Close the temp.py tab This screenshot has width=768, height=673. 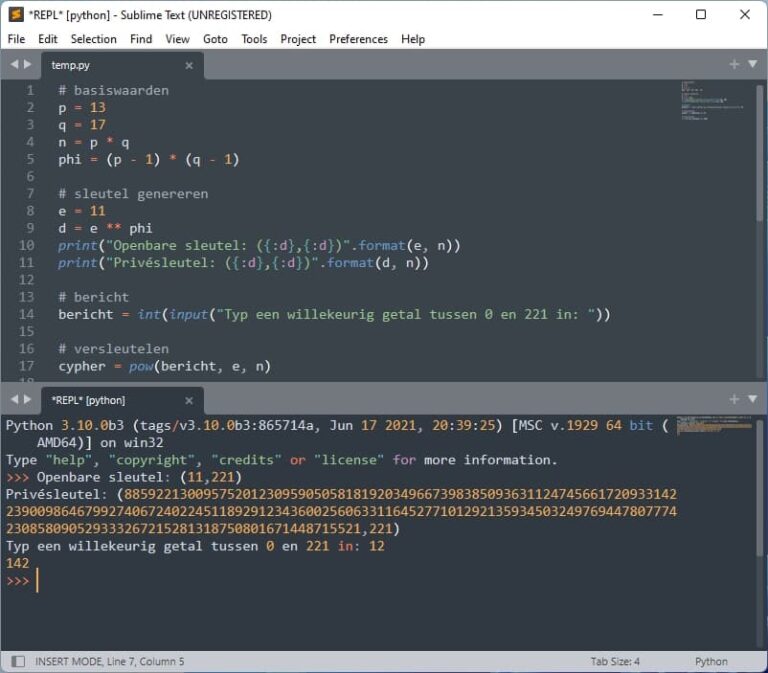click(189, 65)
